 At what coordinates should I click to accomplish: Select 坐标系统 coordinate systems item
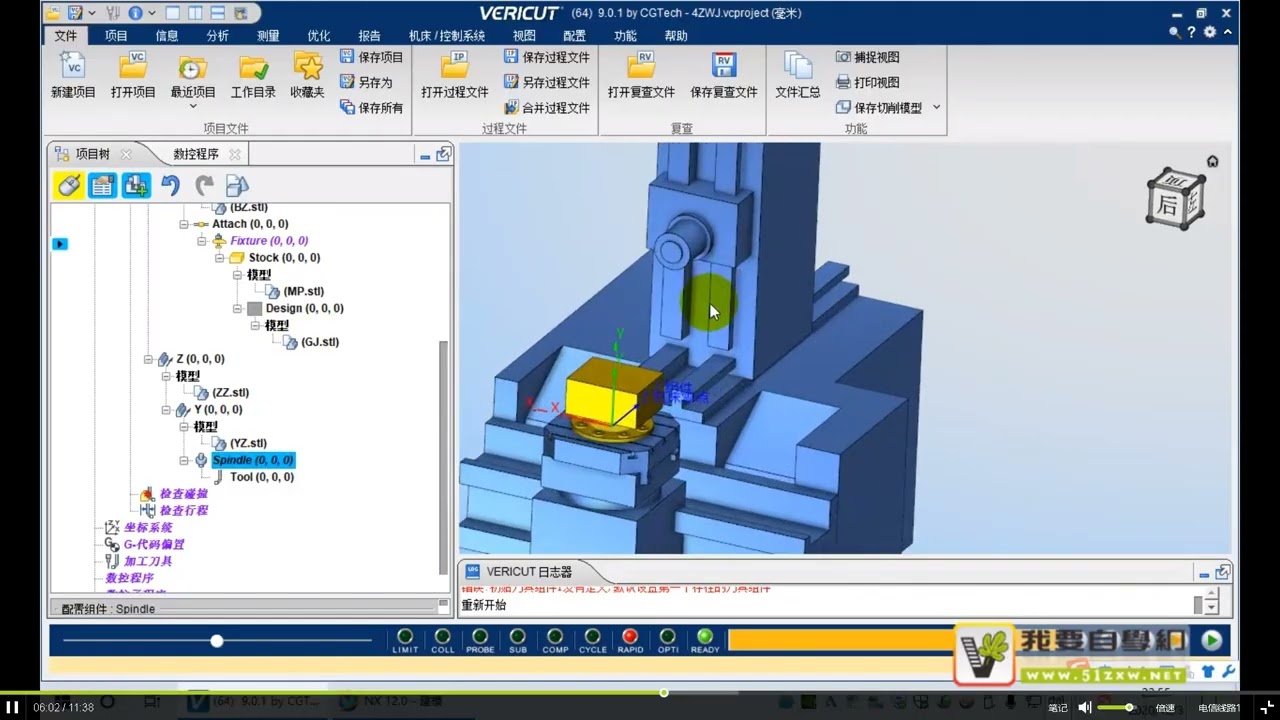click(x=148, y=528)
